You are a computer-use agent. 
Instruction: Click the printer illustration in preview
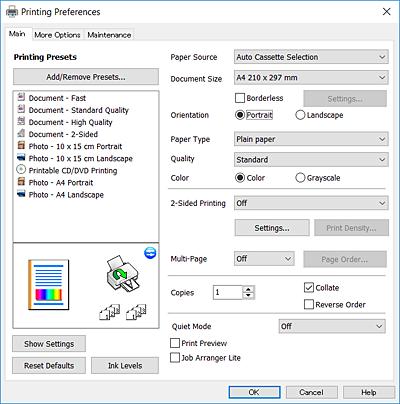pyautogui.click(x=123, y=273)
